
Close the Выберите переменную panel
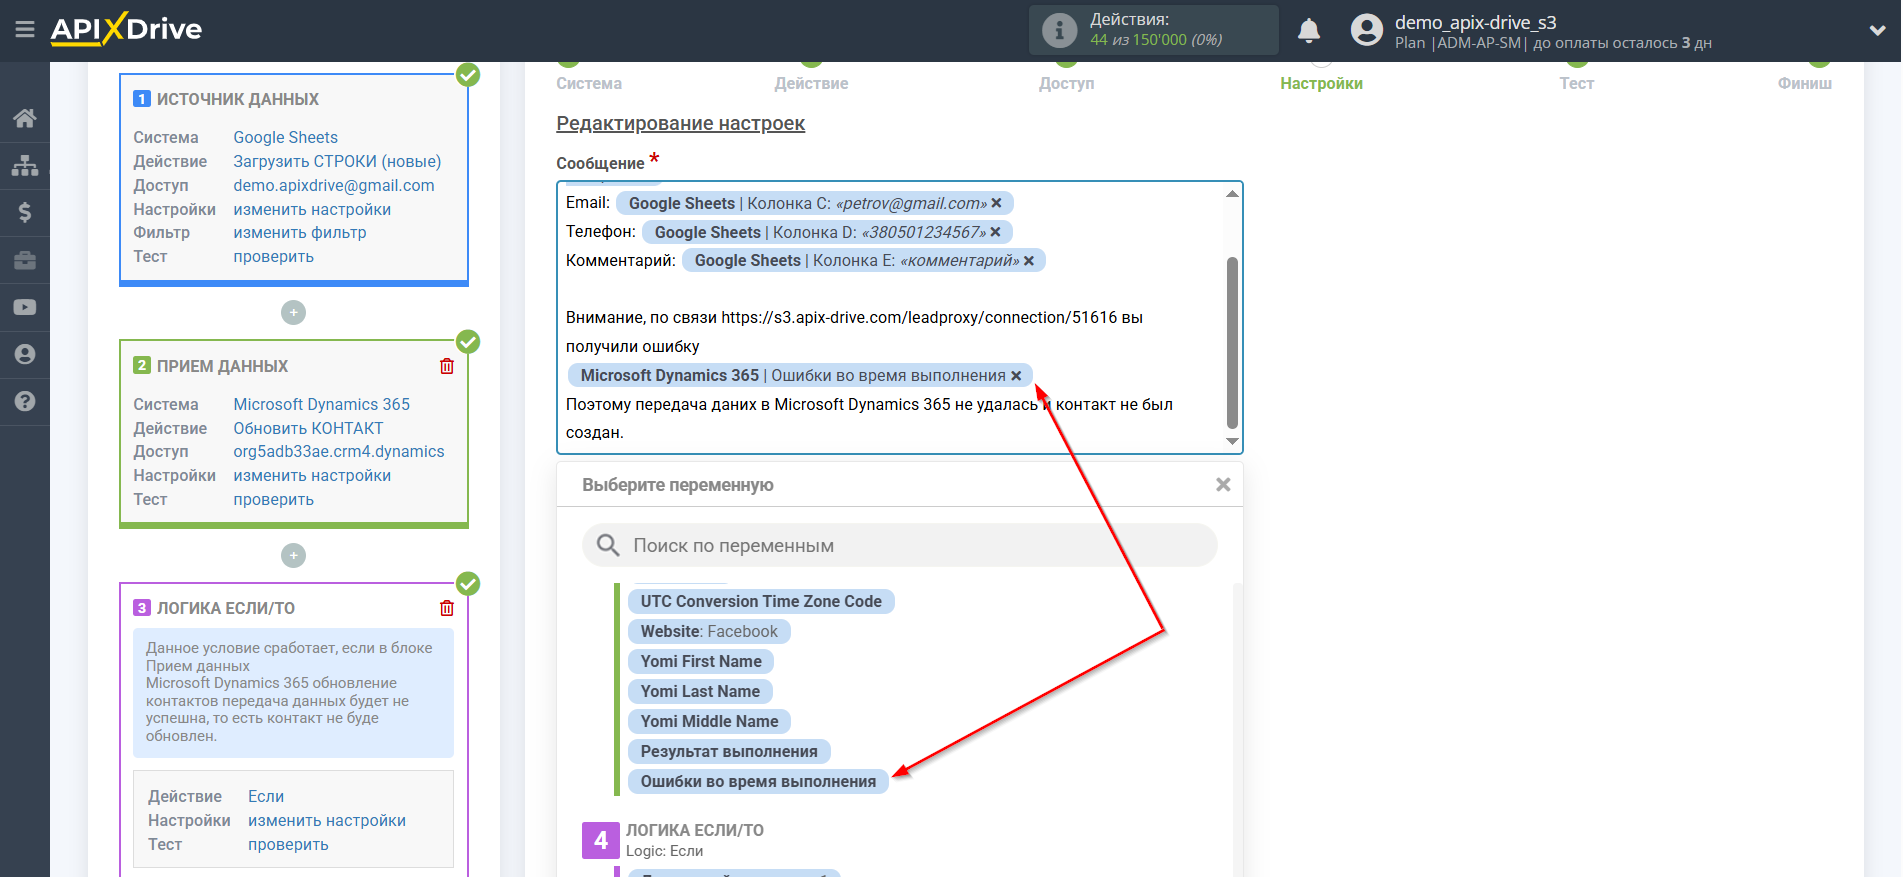tap(1223, 485)
